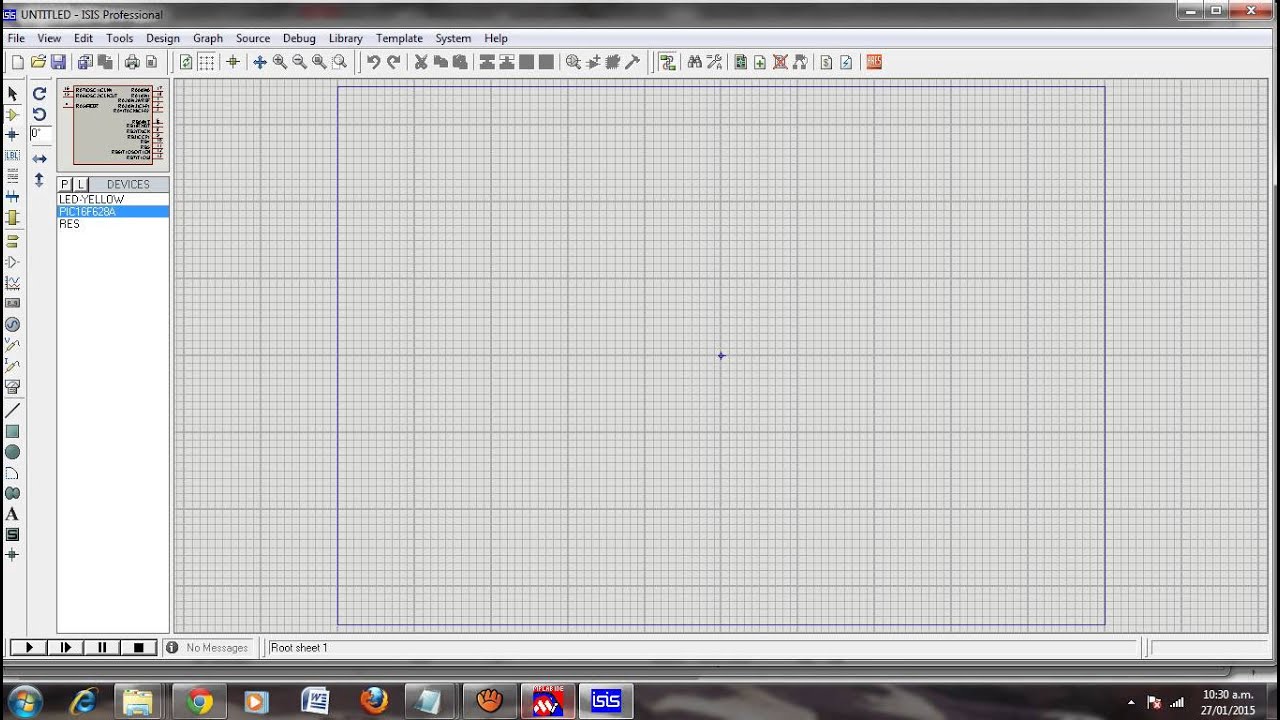Click the zoom out magnifier
The image size is (1280, 720).
click(299, 62)
